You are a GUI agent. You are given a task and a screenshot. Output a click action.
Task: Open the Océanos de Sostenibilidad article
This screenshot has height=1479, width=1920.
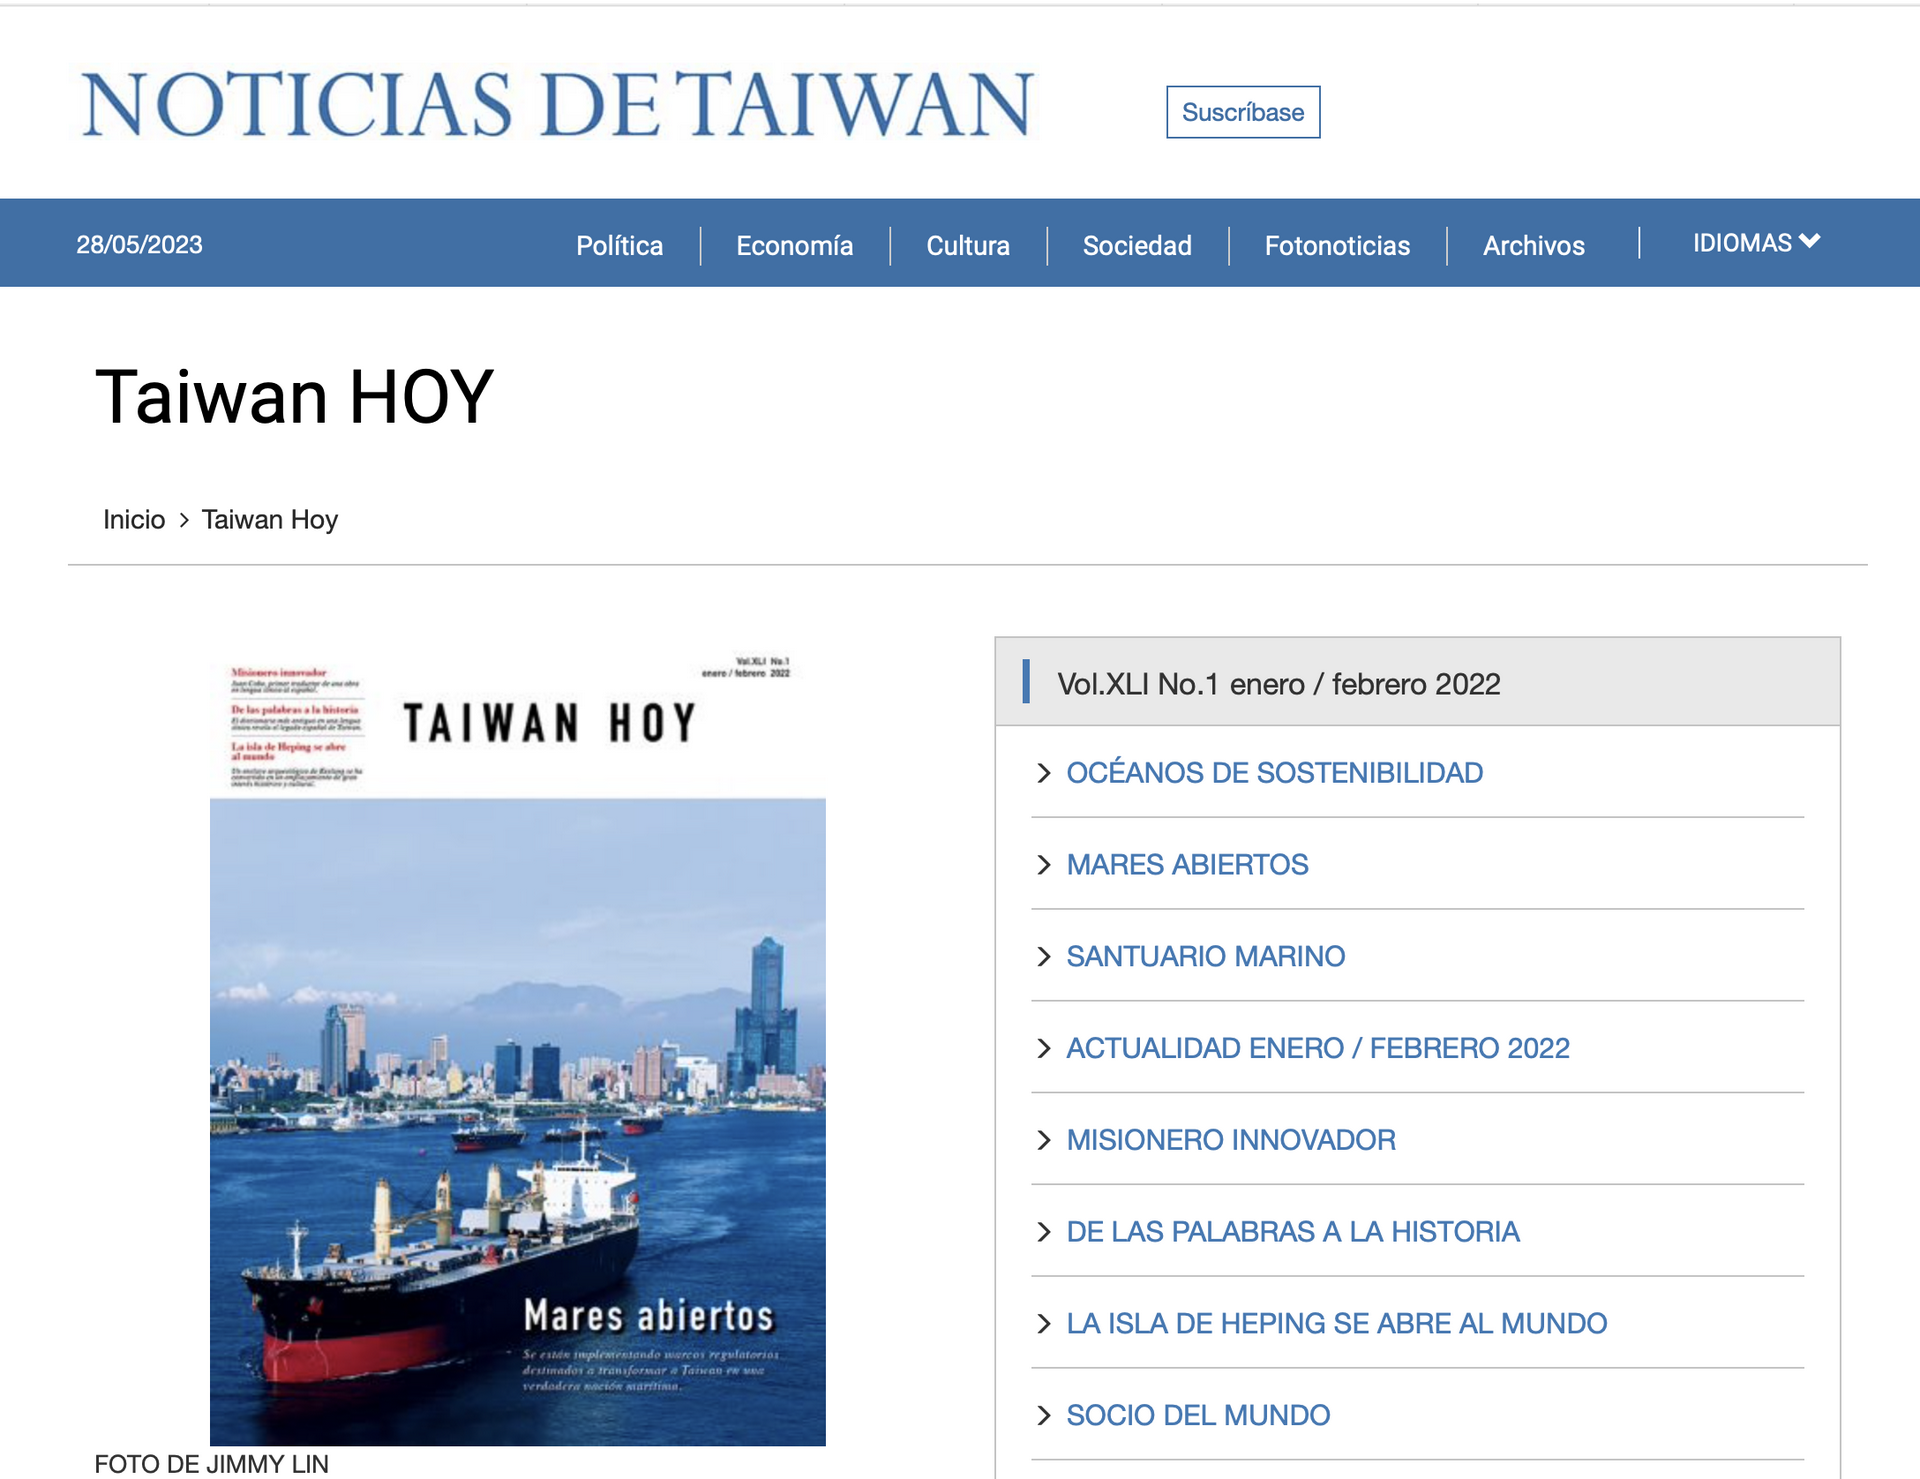[1274, 773]
